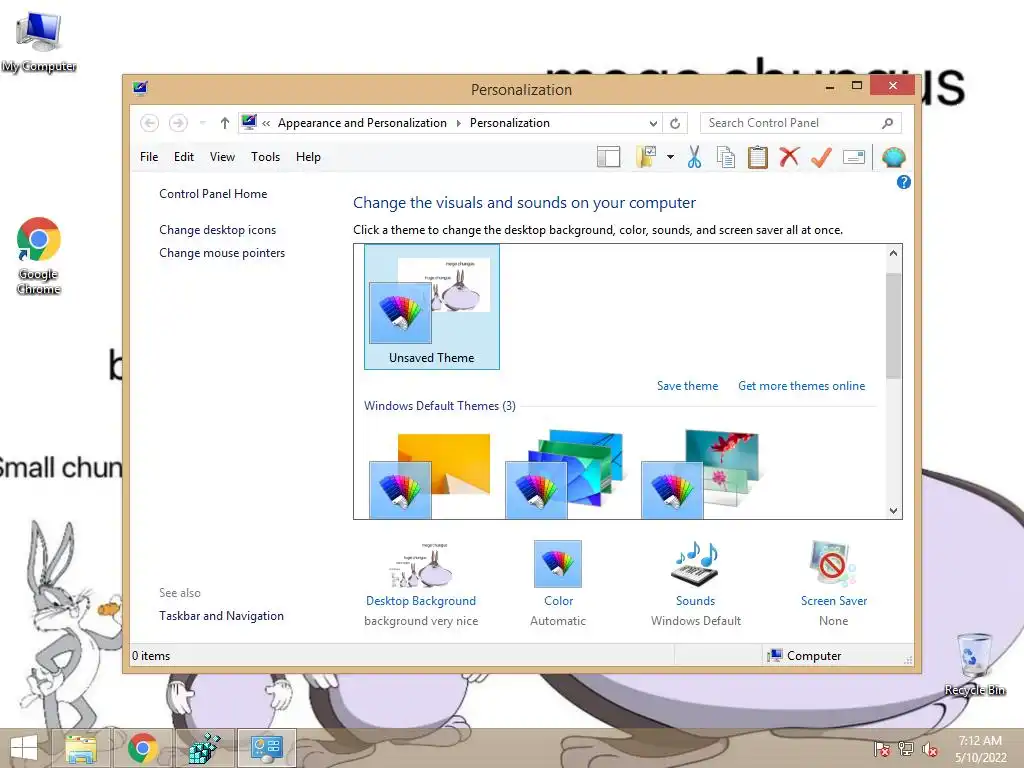Screen dimensions: 1024x768
Task: Click the folder options toolbar icon
Action: coord(646,157)
